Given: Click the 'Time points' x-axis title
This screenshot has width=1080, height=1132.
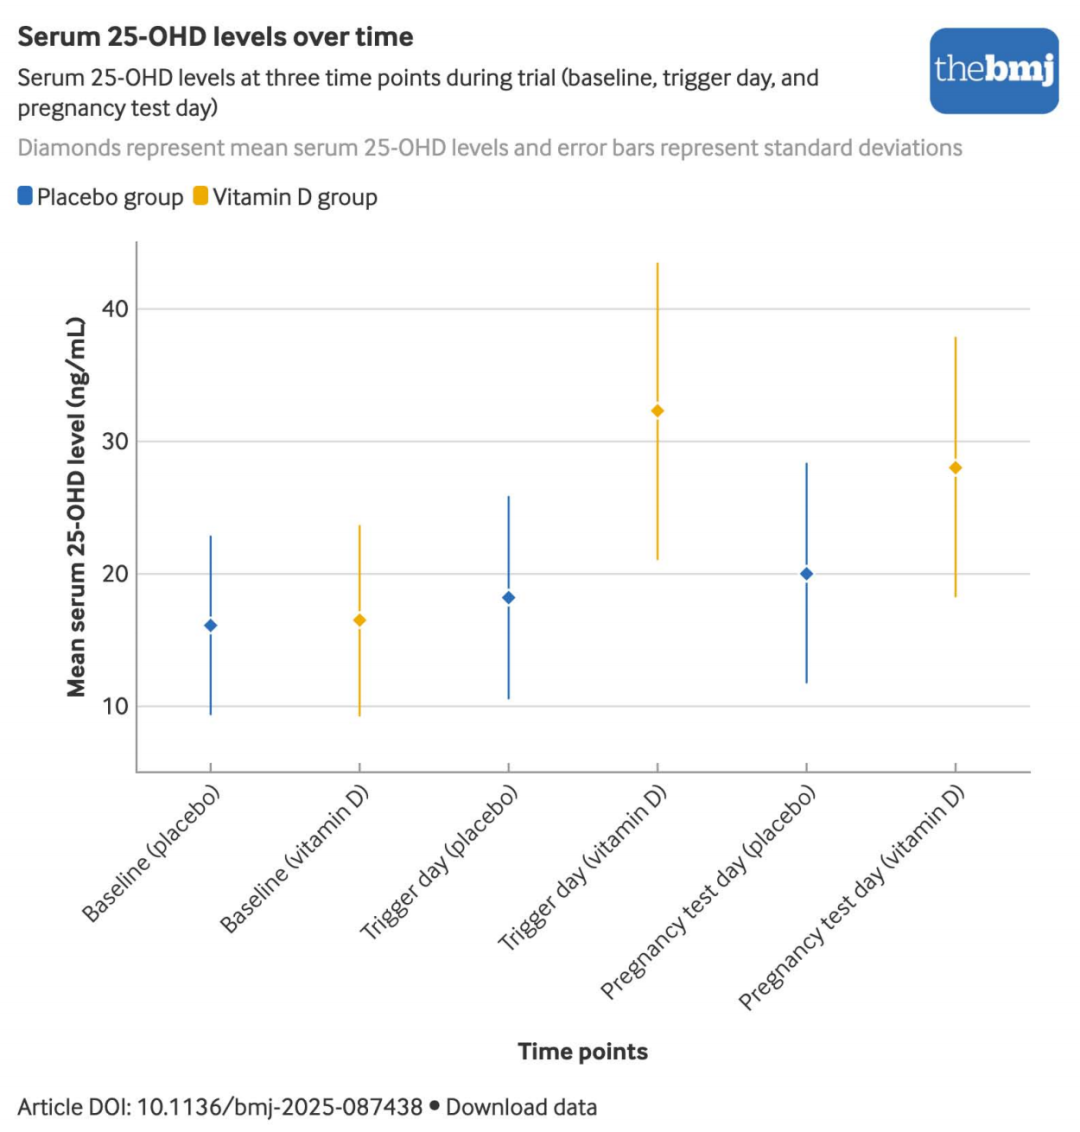Looking at the screenshot, I should click(582, 1051).
